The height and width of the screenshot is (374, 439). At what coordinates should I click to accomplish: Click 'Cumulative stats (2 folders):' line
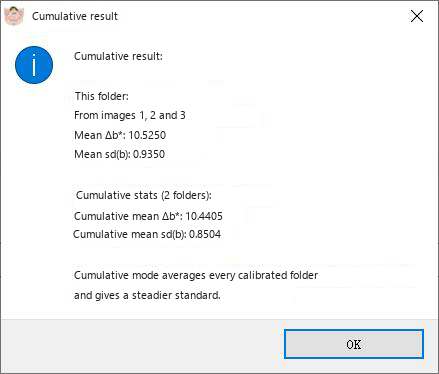click(144, 195)
